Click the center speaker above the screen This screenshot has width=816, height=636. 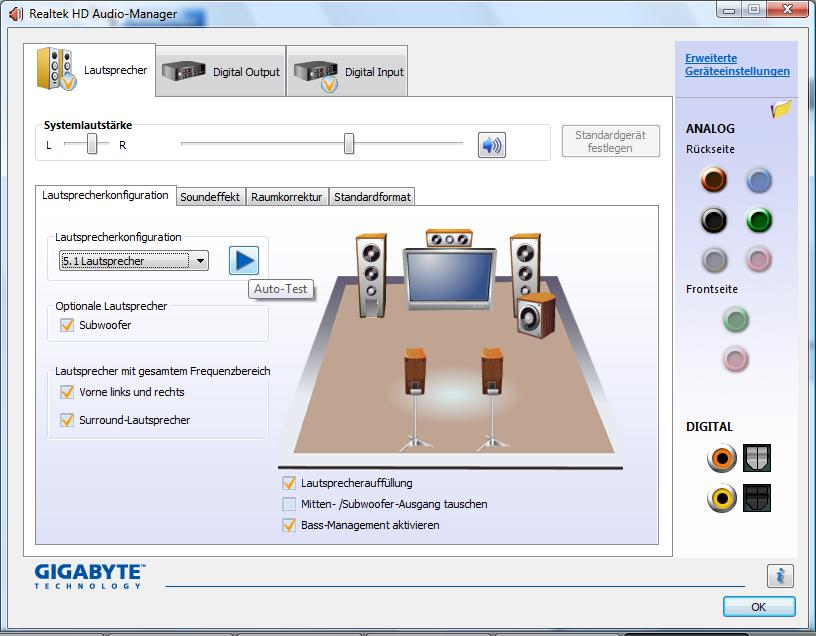click(449, 238)
